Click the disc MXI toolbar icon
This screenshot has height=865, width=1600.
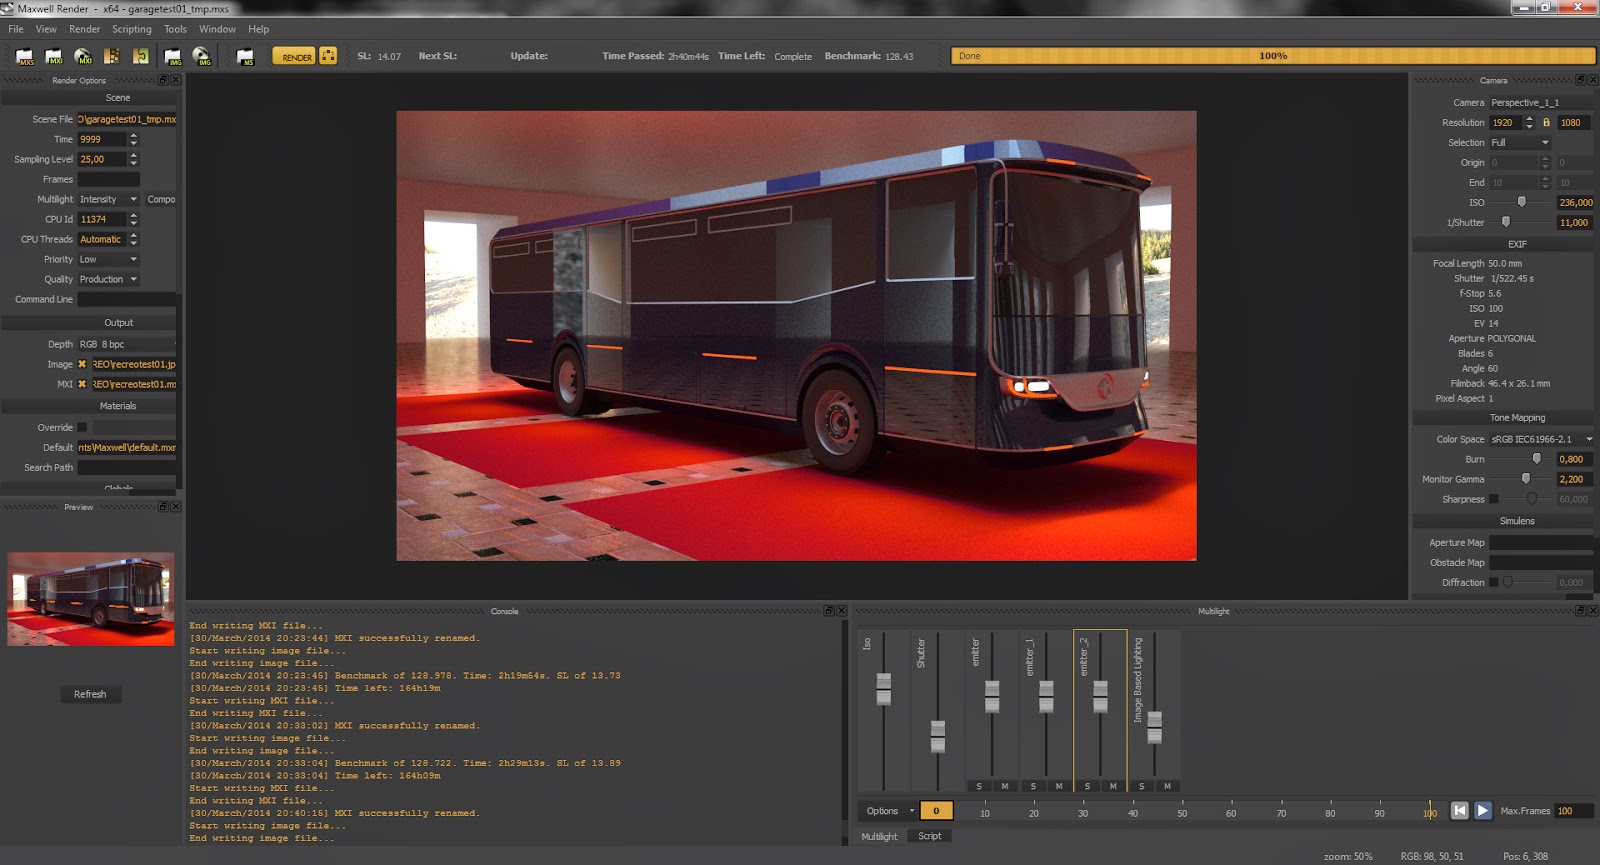(83, 56)
